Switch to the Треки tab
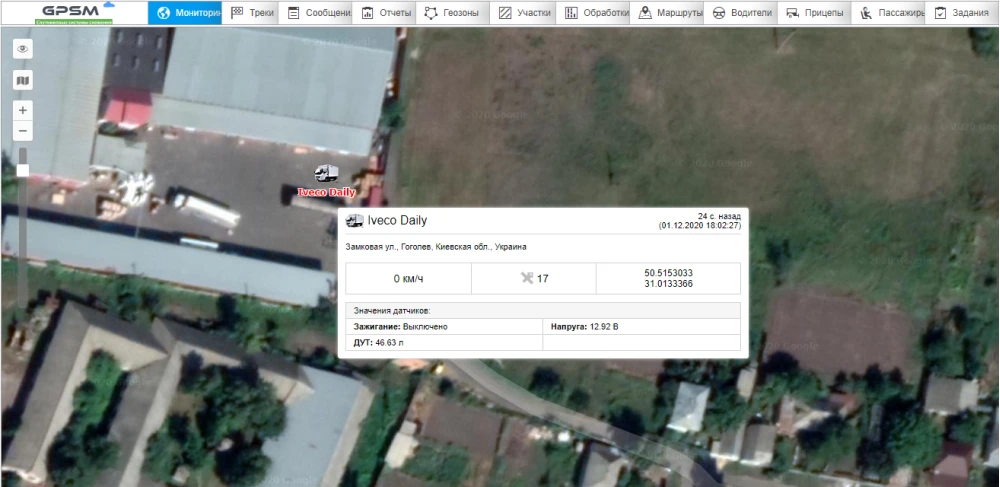Image resolution: width=1000 pixels, height=487 pixels. (251, 13)
